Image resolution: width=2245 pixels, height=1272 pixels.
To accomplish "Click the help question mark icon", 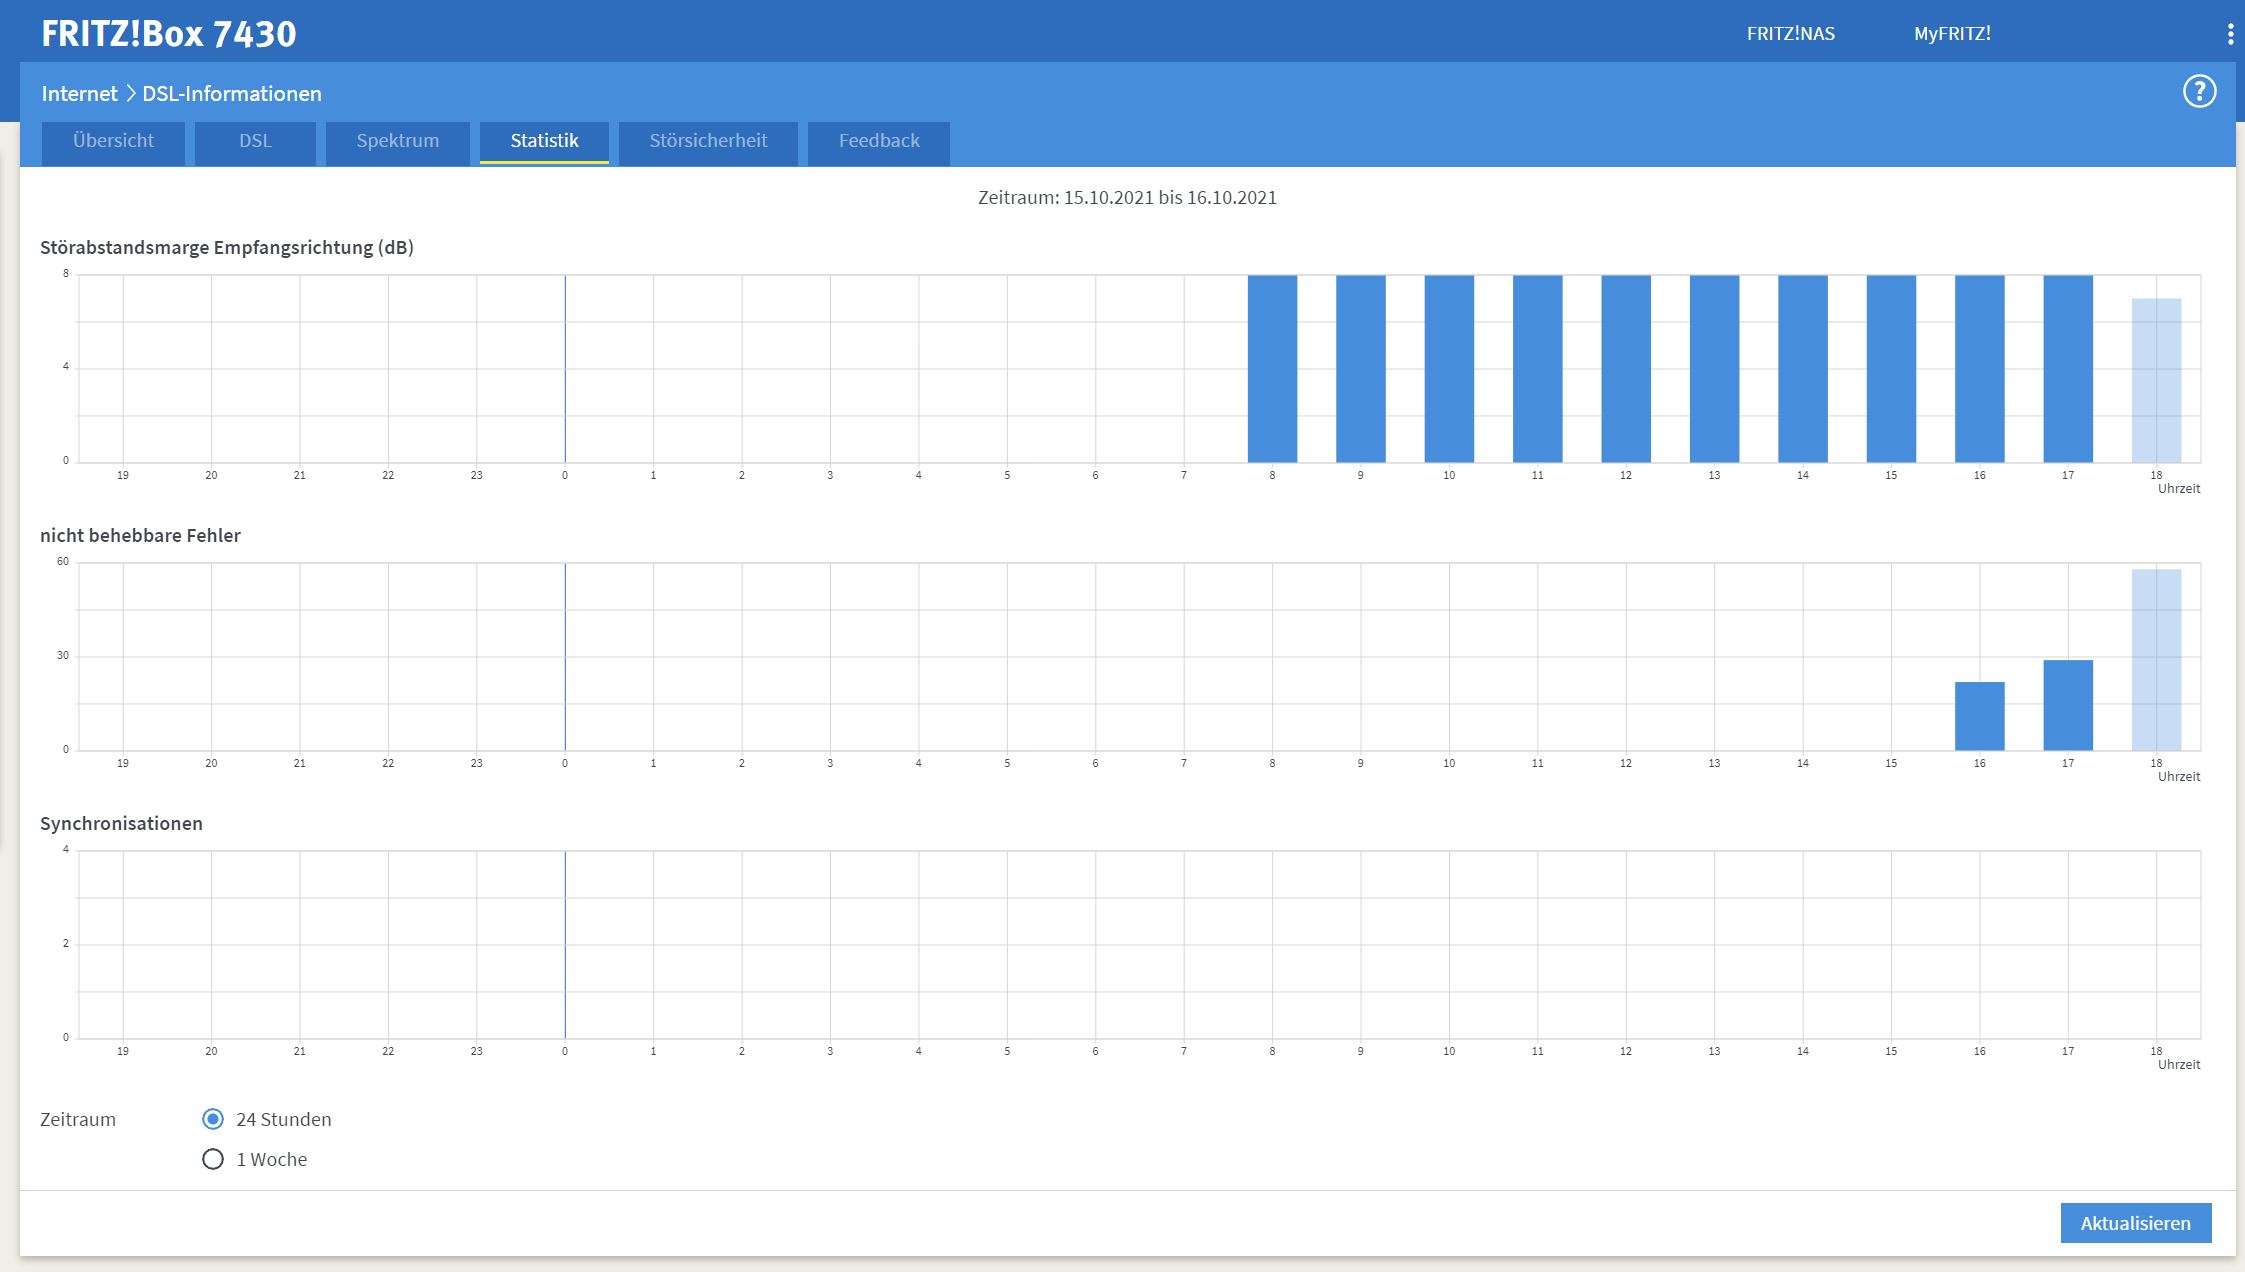I will tap(2199, 92).
